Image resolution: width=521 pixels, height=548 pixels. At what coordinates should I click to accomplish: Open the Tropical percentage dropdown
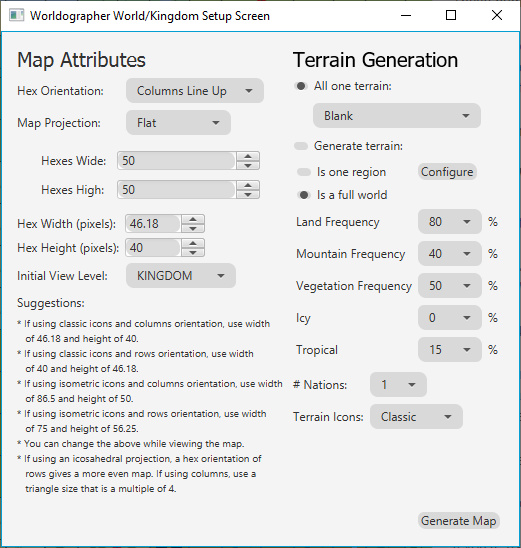click(x=450, y=350)
